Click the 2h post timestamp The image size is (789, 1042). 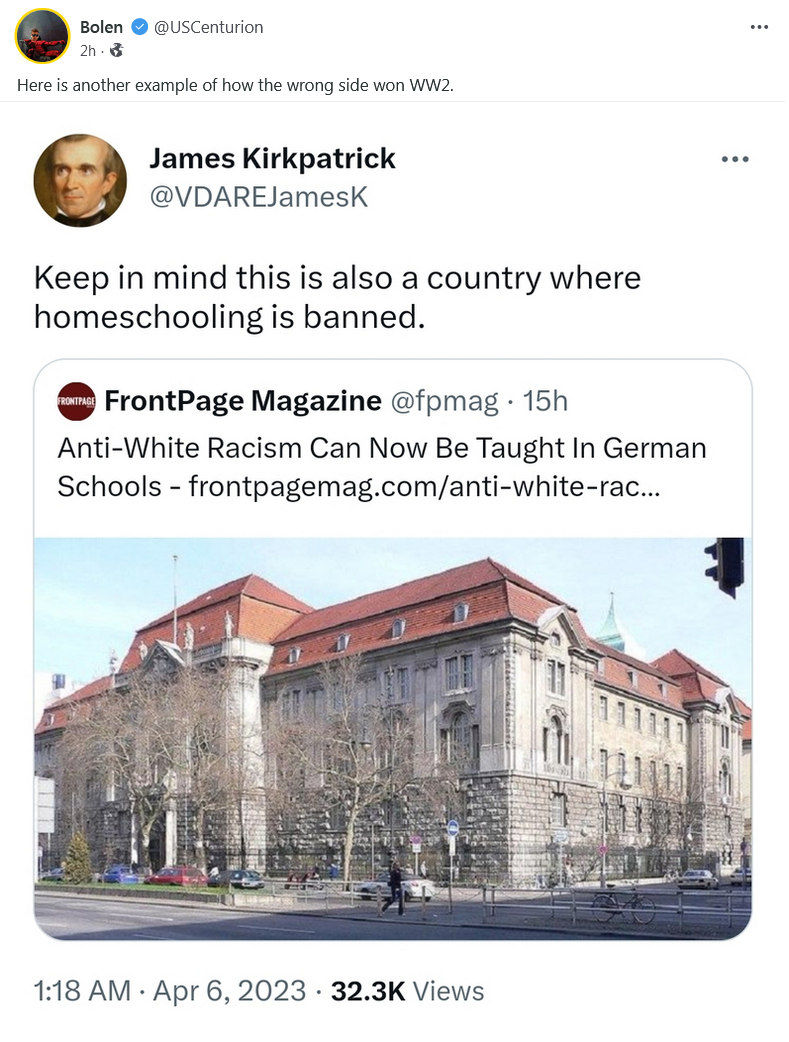pyautogui.click(x=88, y=51)
